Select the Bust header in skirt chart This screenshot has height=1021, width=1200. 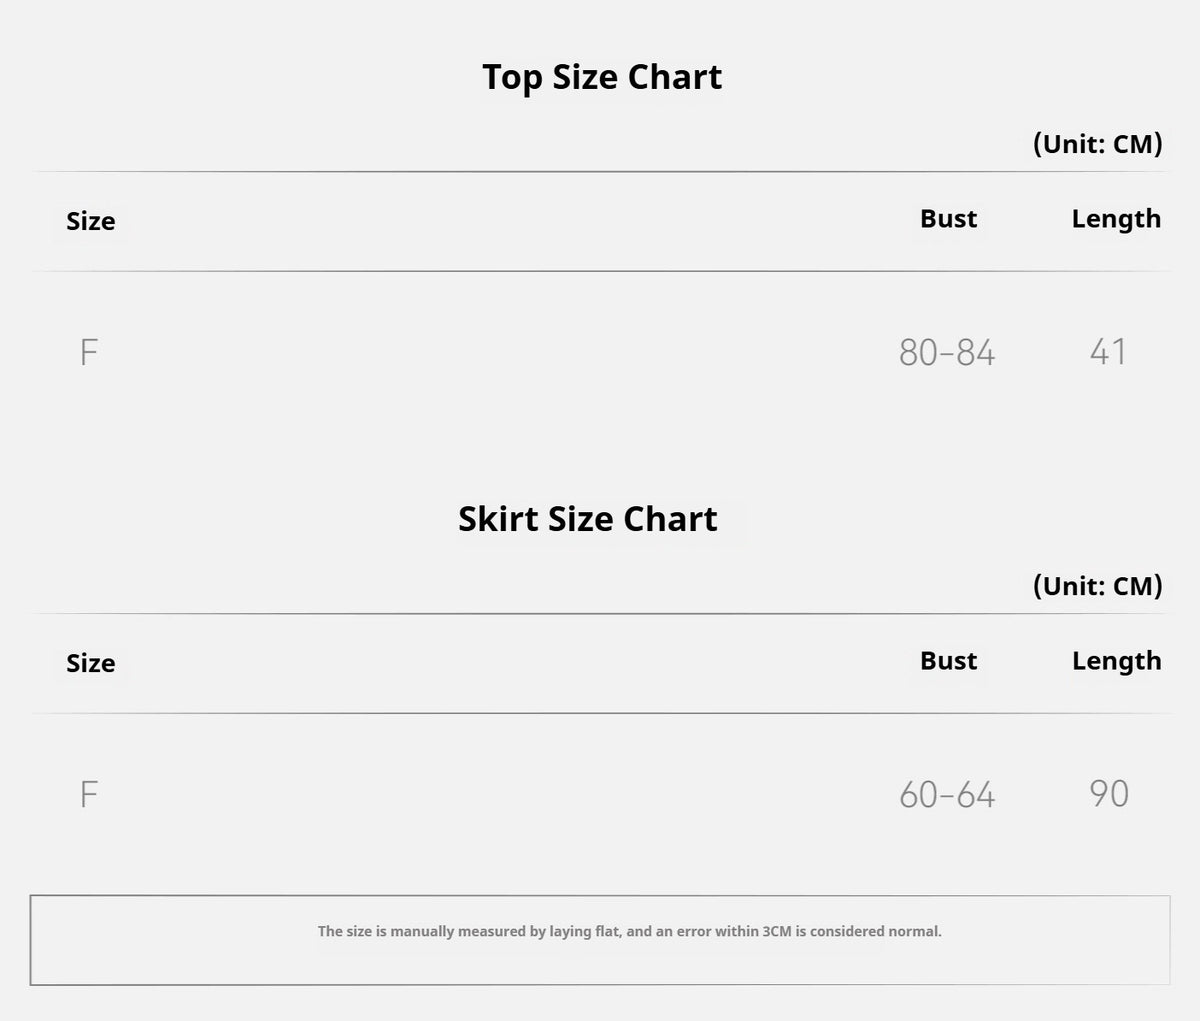point(948,660)
